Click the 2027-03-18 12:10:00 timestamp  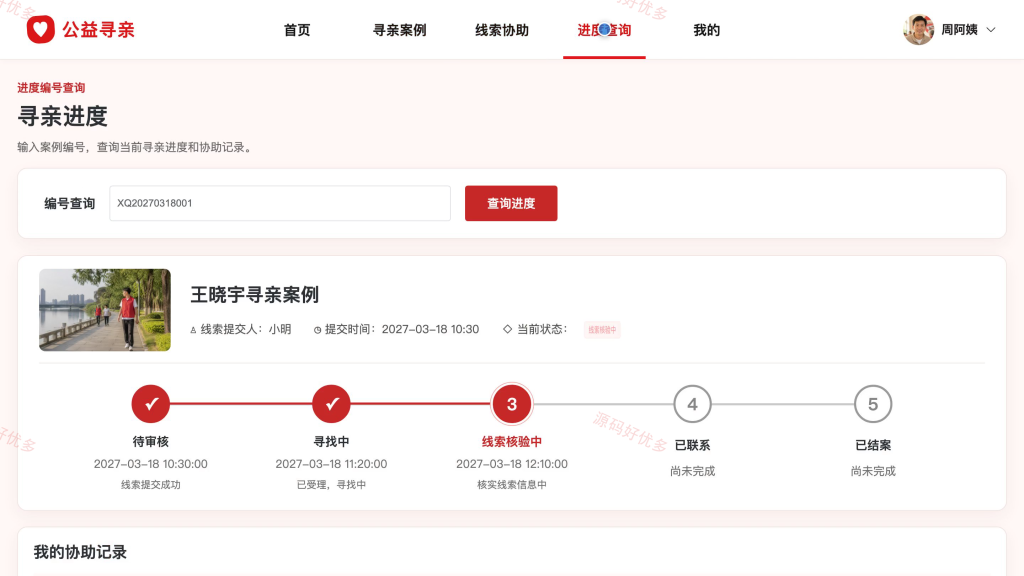click(512, 464)
